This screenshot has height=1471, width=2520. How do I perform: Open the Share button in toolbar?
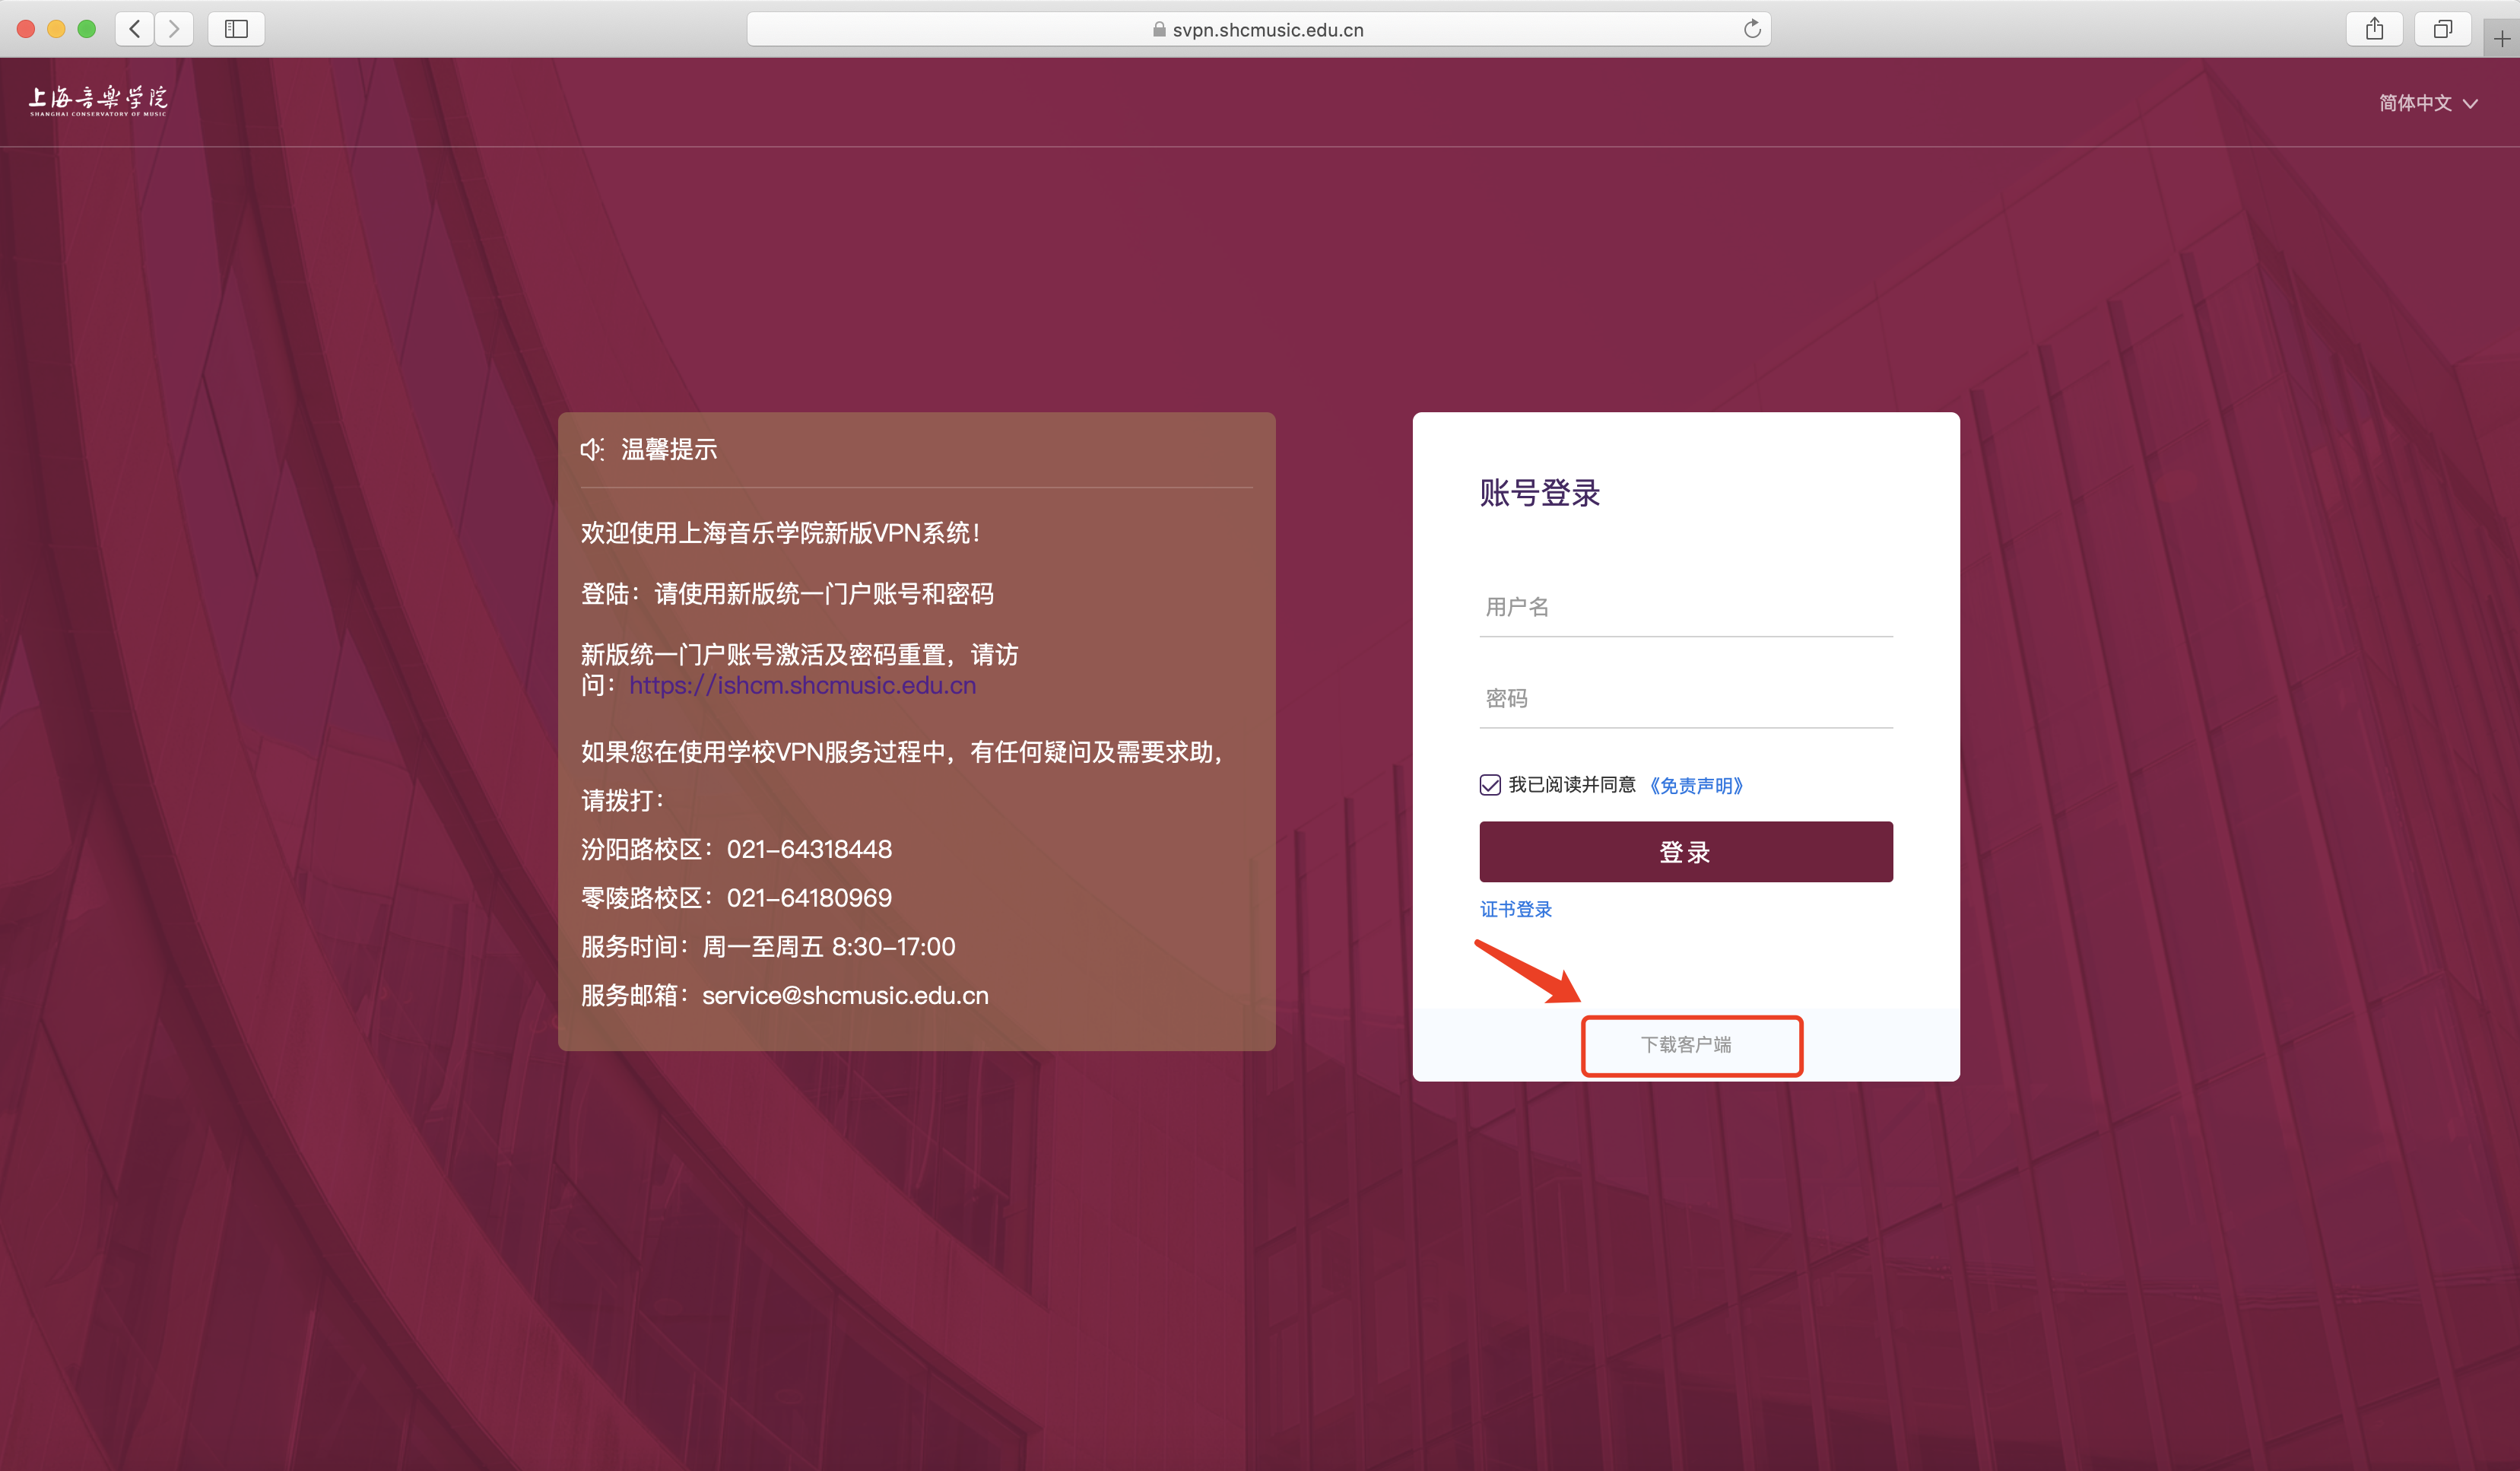coord(2374,29)
